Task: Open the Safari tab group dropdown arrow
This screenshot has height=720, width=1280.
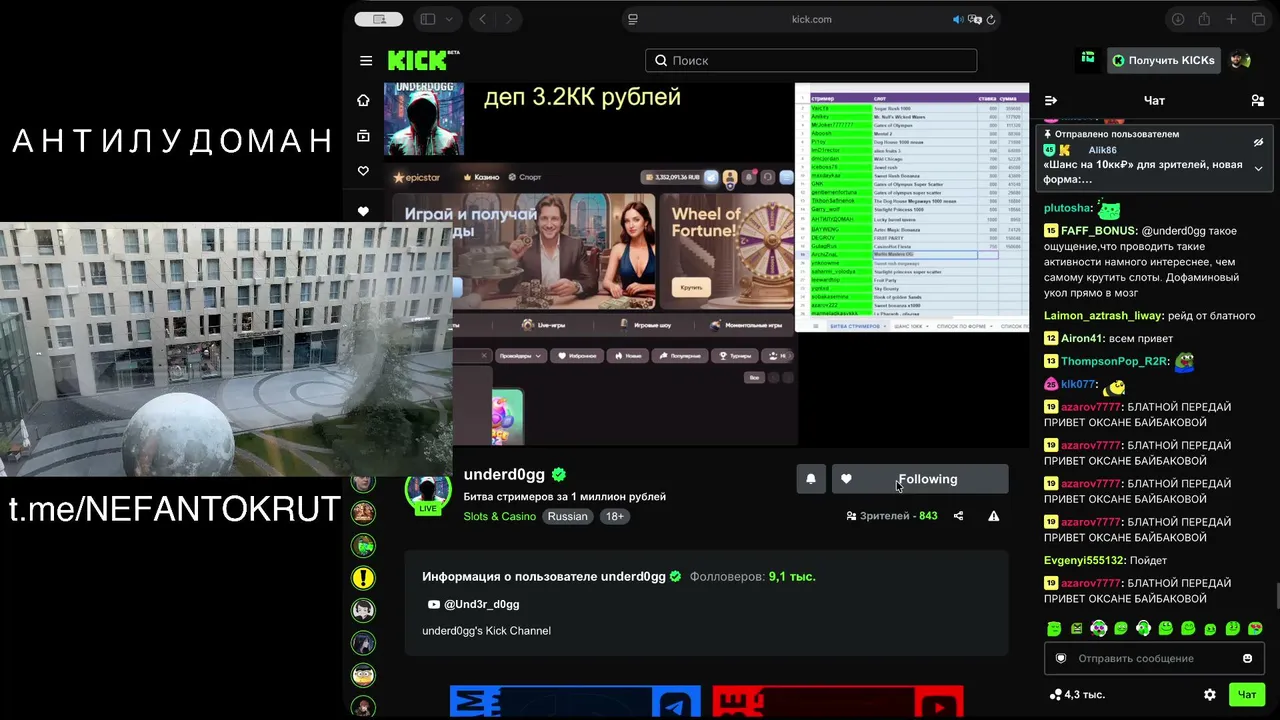Action: (449, 19)
